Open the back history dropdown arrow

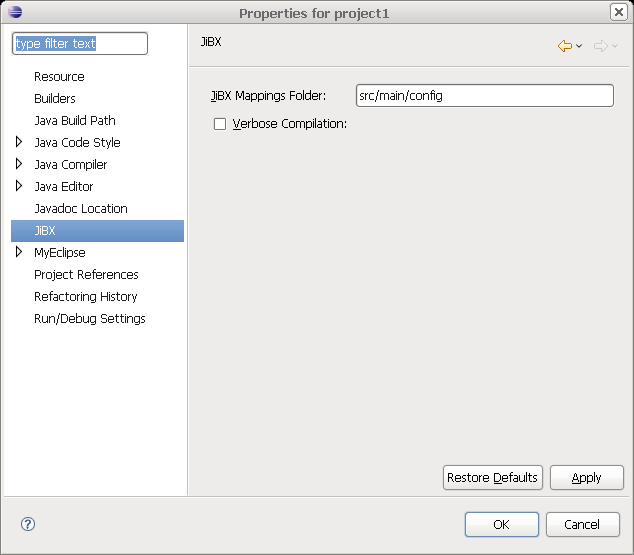(x=579, y=47)
